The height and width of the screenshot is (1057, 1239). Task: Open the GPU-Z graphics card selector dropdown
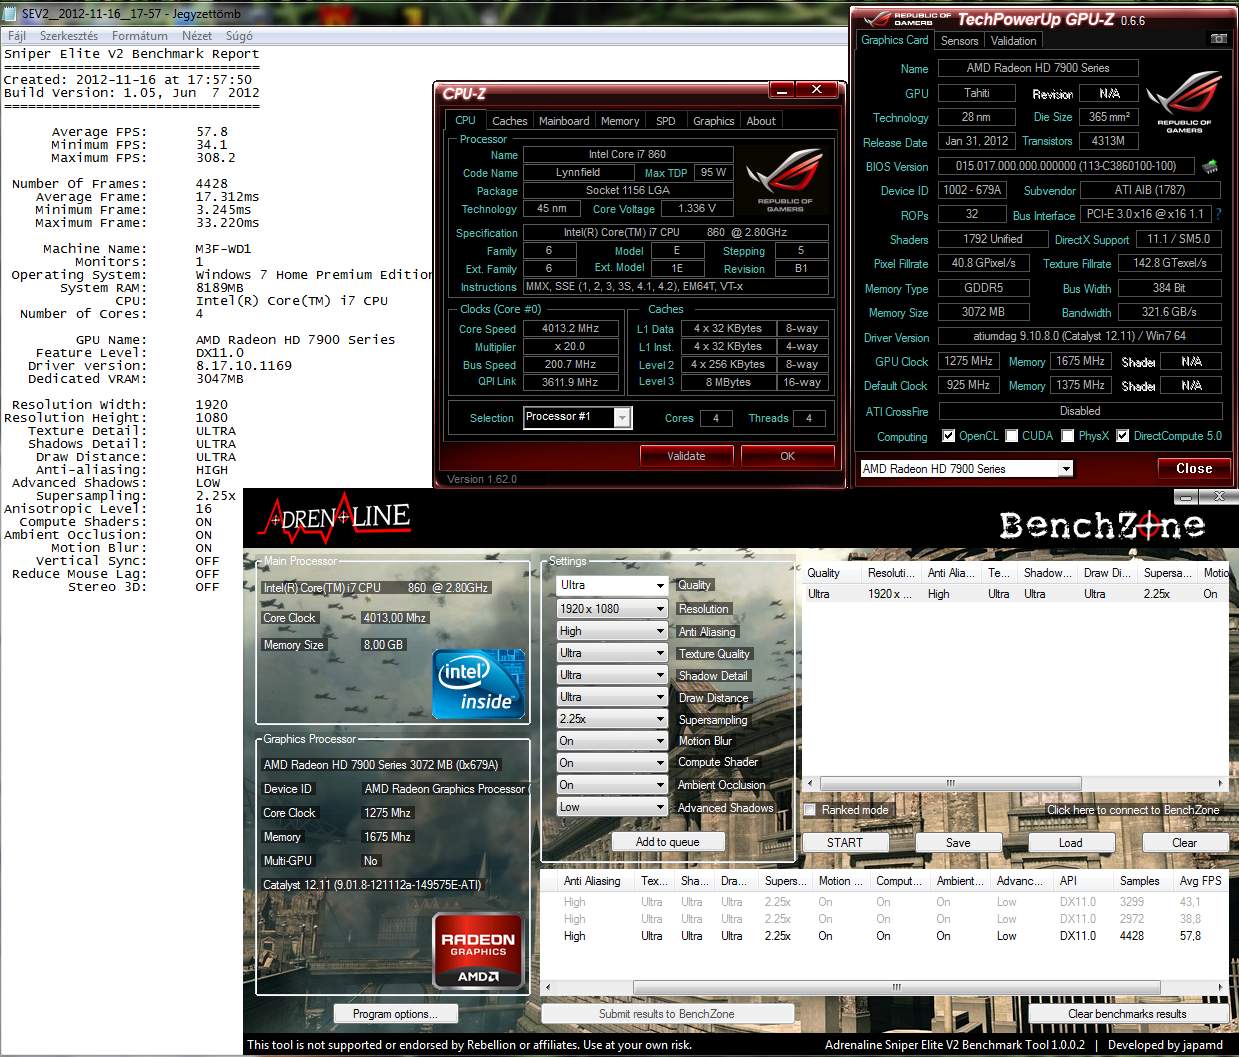(966, 469)
